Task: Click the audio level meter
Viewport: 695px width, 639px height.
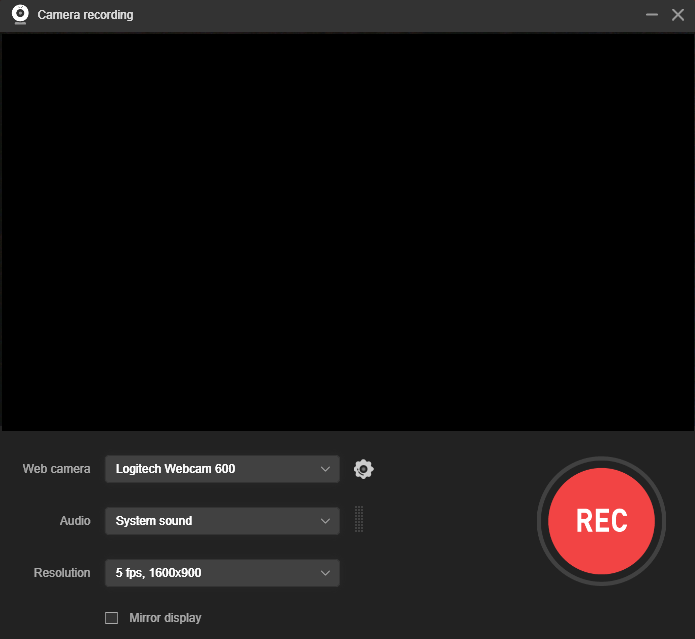Action: coord(359,519)
